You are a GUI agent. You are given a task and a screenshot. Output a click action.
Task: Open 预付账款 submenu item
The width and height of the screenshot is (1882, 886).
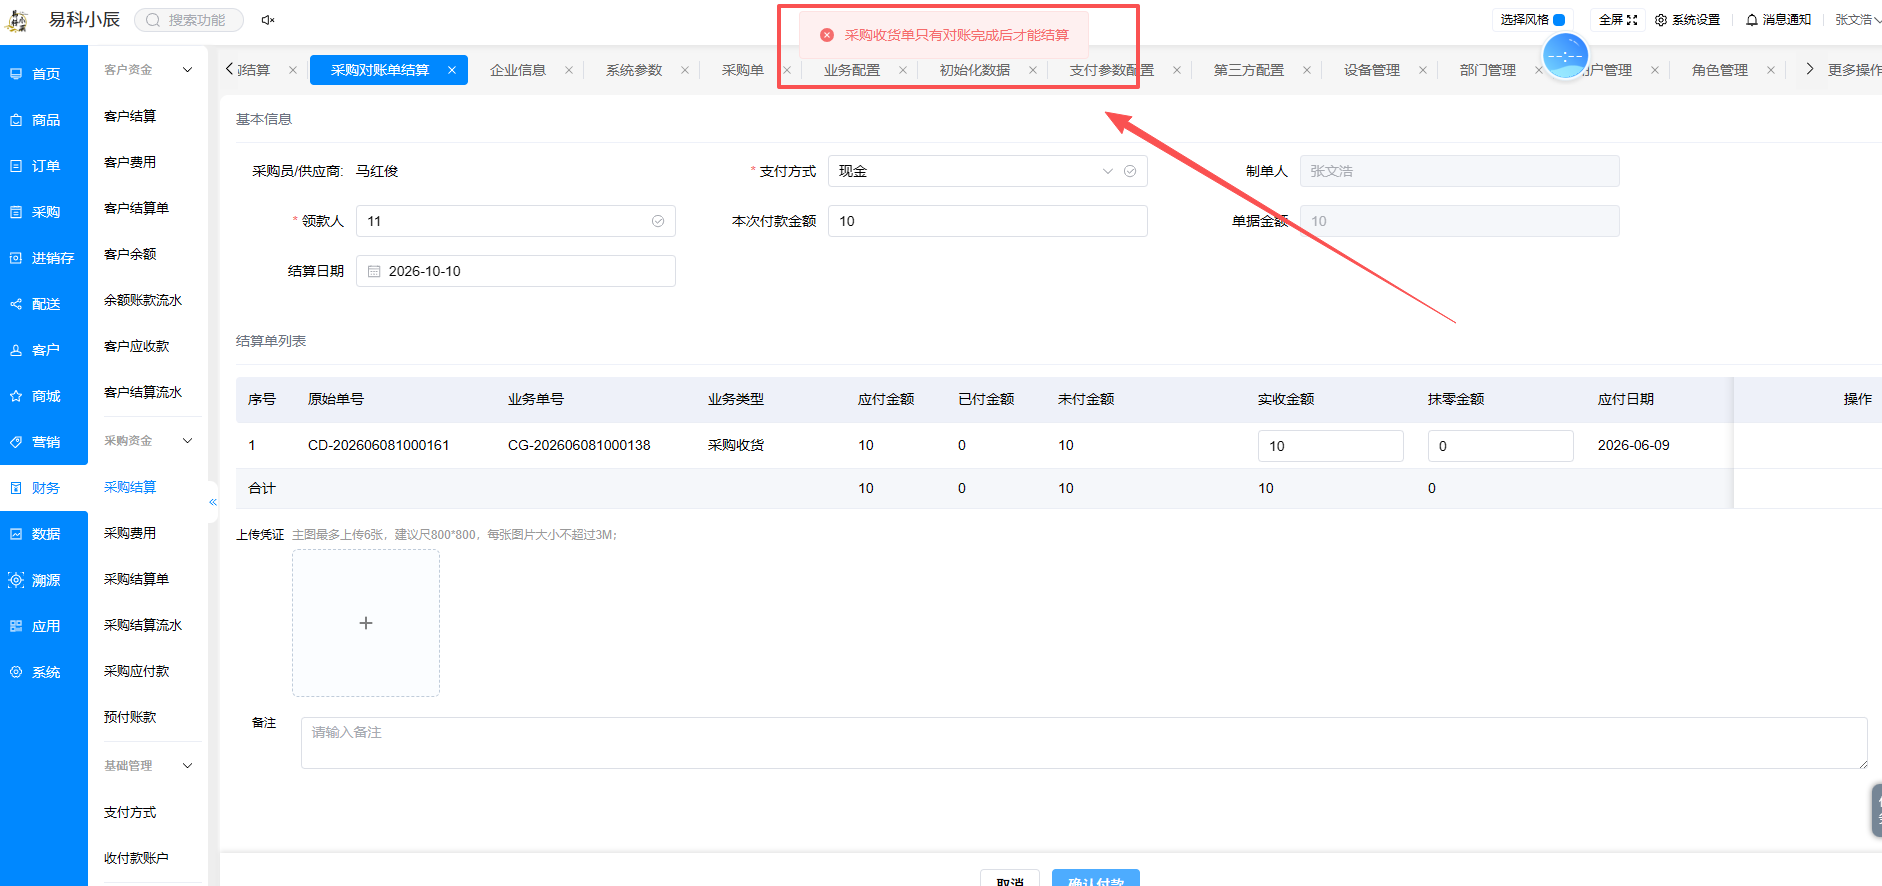click(x=130, y=717)
